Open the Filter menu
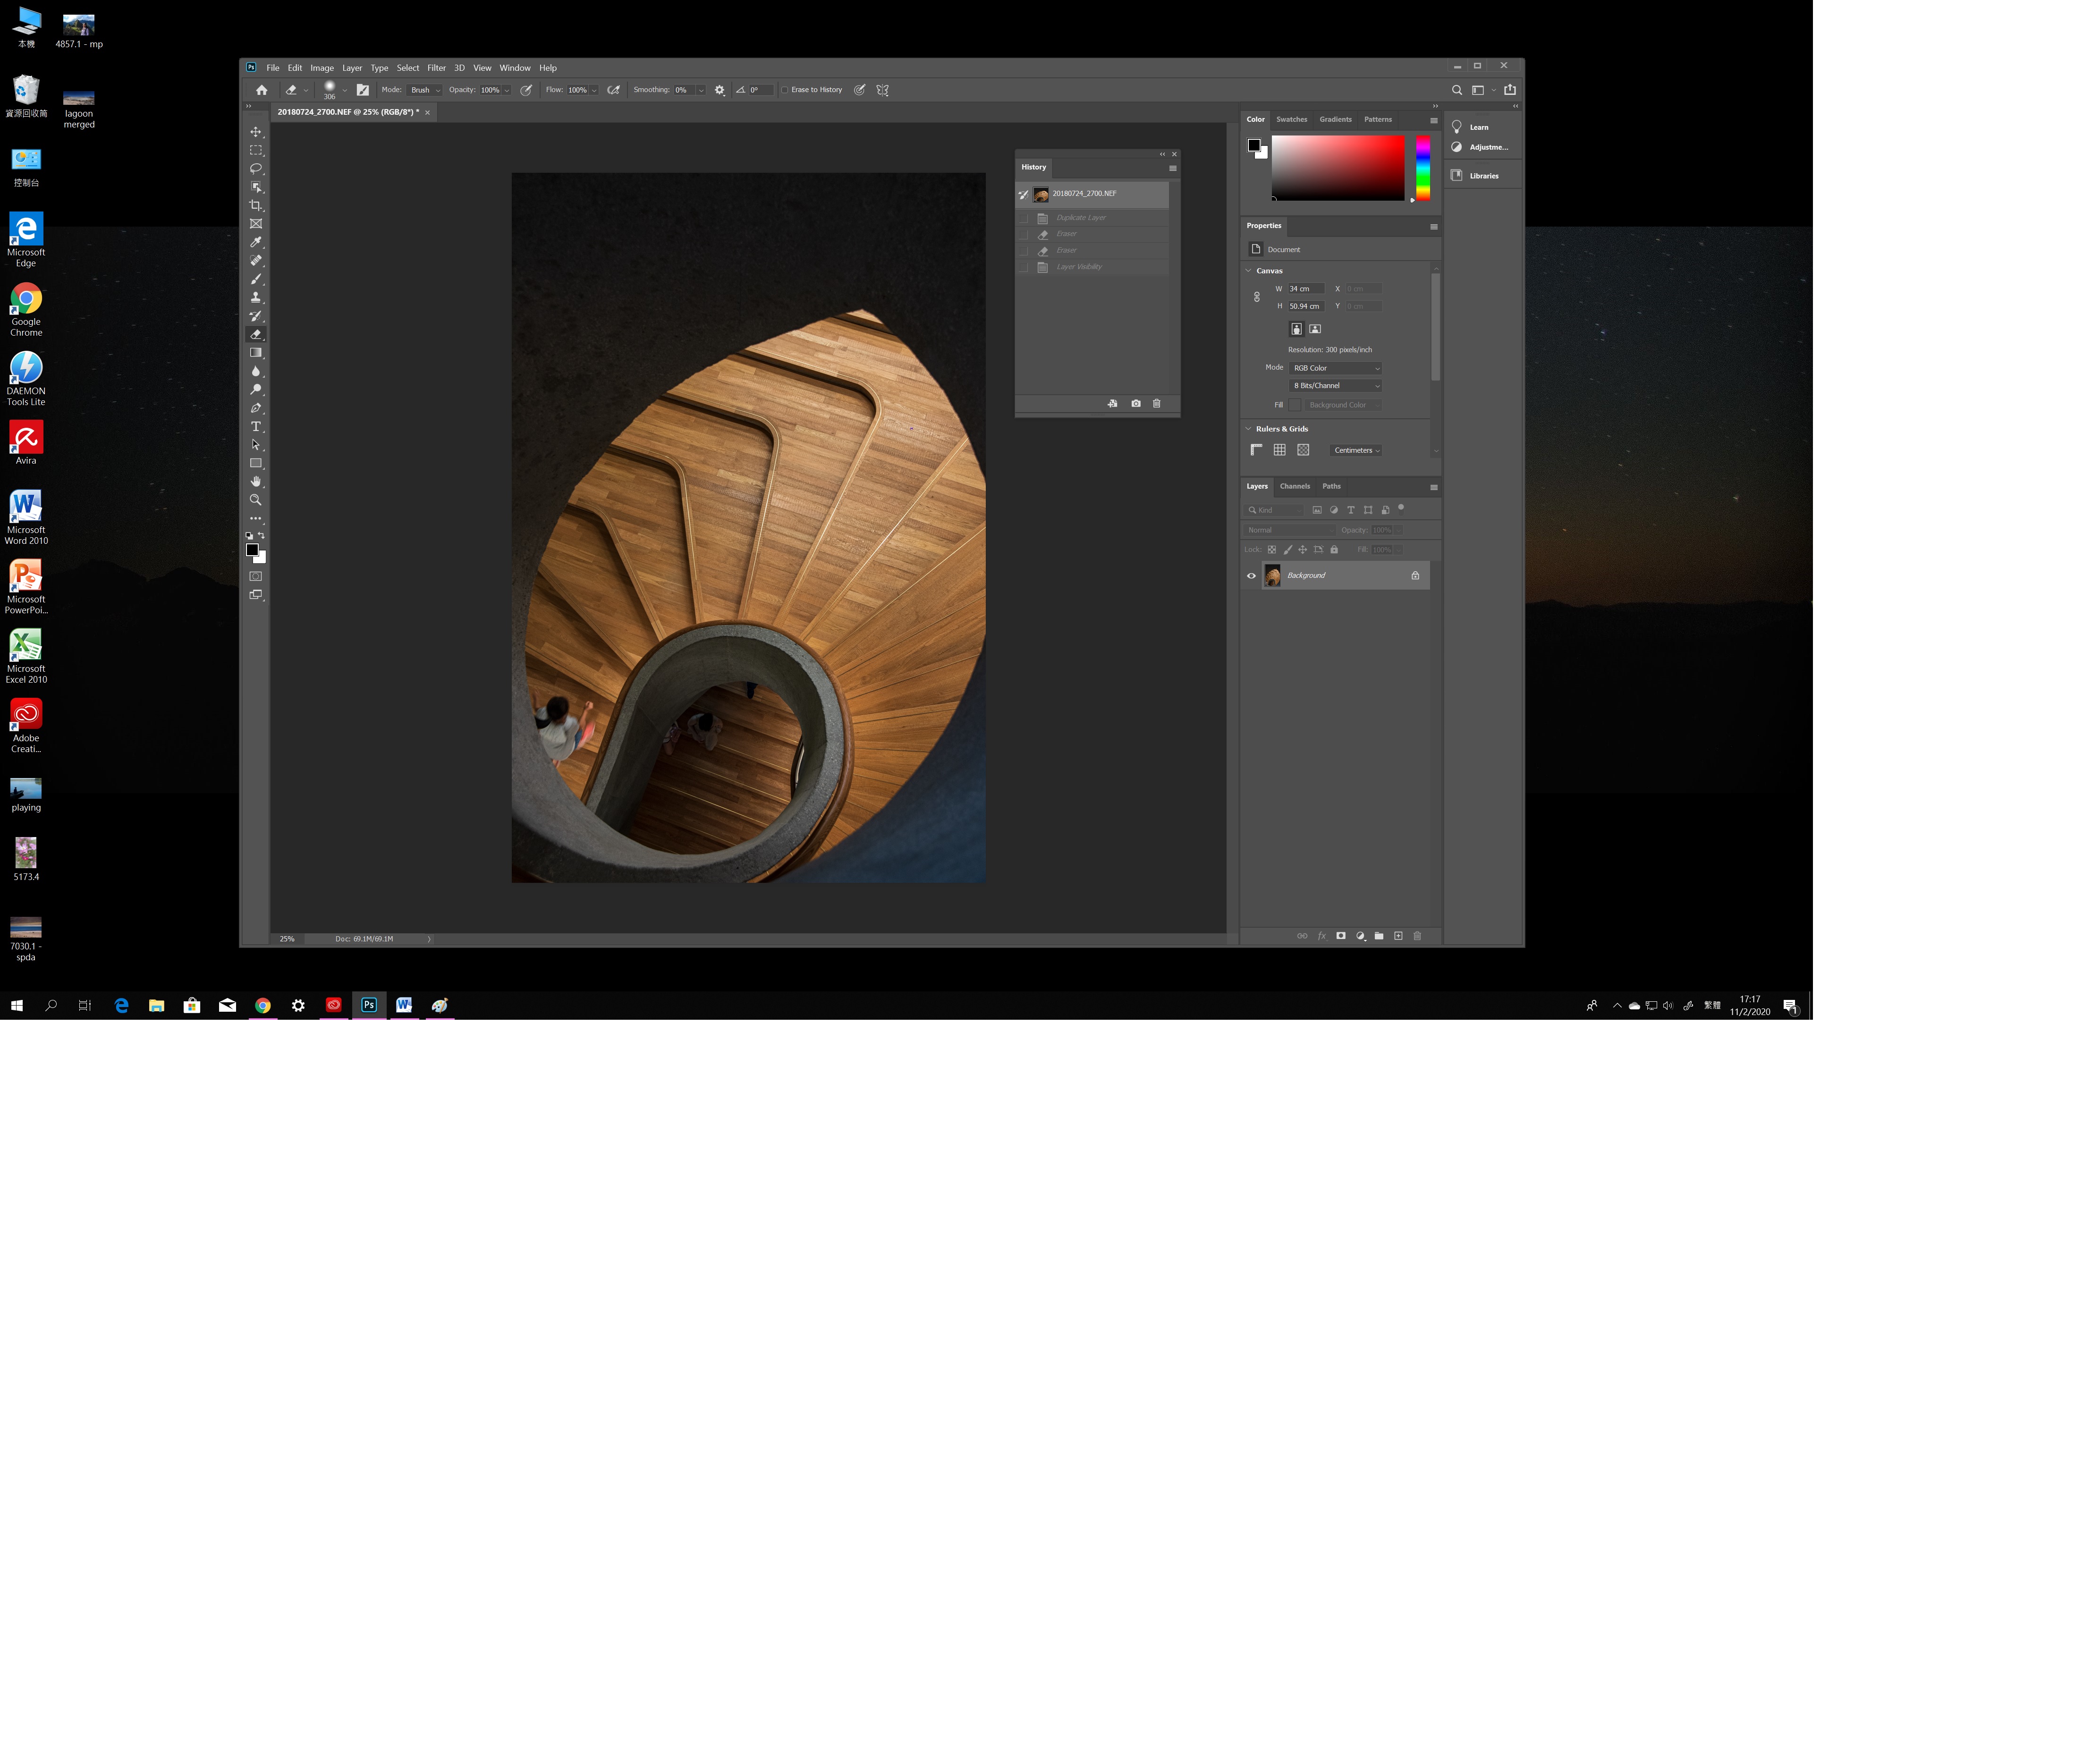 pyautogui.click(x=437, y=67)
